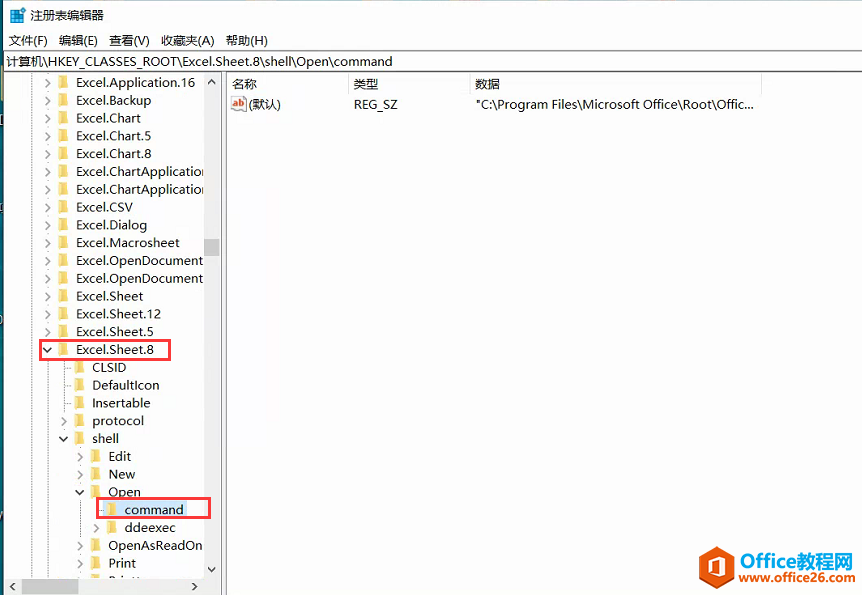Image resolution: width=862 pixels, height=595 pixels.
Task: Click the tree horizontal scrollbar thumb
Action: point(50,587)
